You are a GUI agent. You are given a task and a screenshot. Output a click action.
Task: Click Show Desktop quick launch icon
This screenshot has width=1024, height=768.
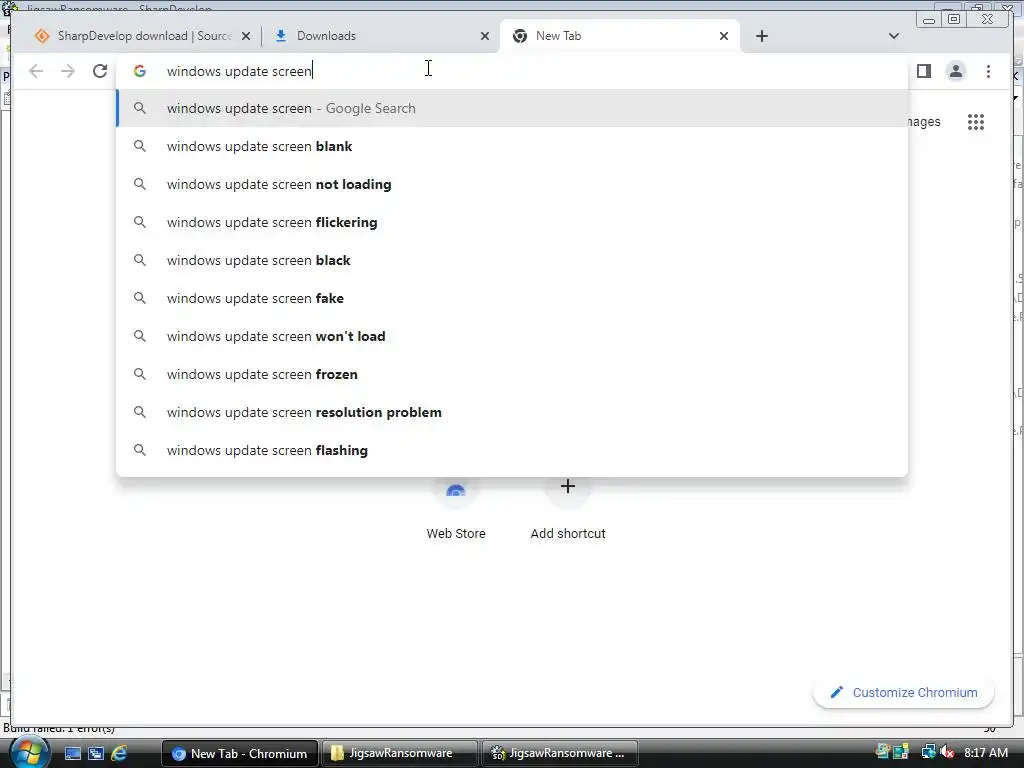[72, 753]
